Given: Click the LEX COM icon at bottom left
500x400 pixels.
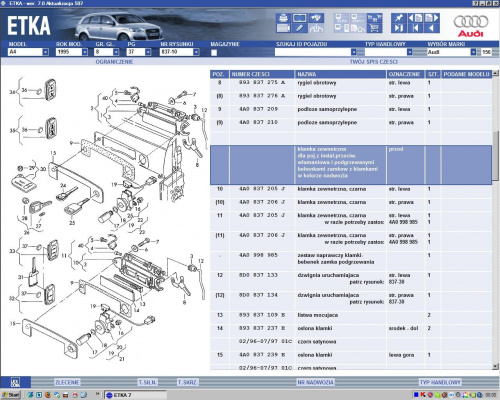Looking at the screenshot, I should (15, 382).
